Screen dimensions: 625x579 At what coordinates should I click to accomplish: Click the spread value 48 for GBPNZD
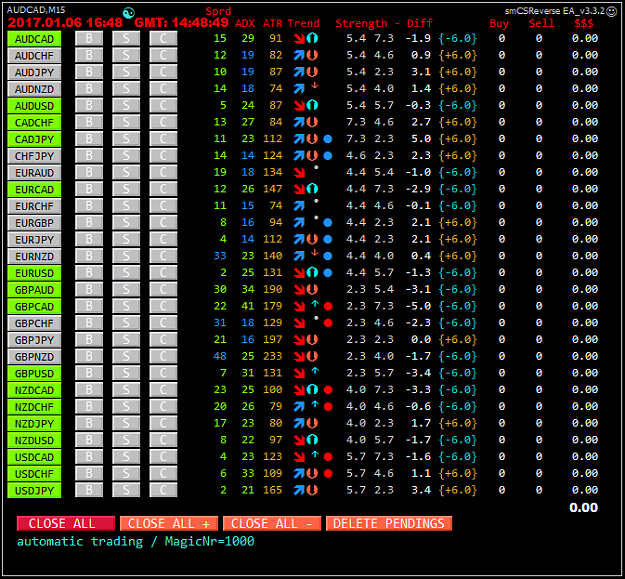click(x=220, y=356)
